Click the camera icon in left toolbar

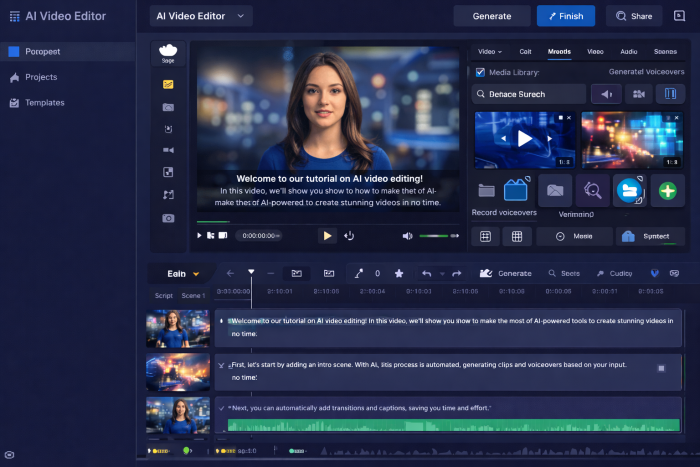point(168,217)
